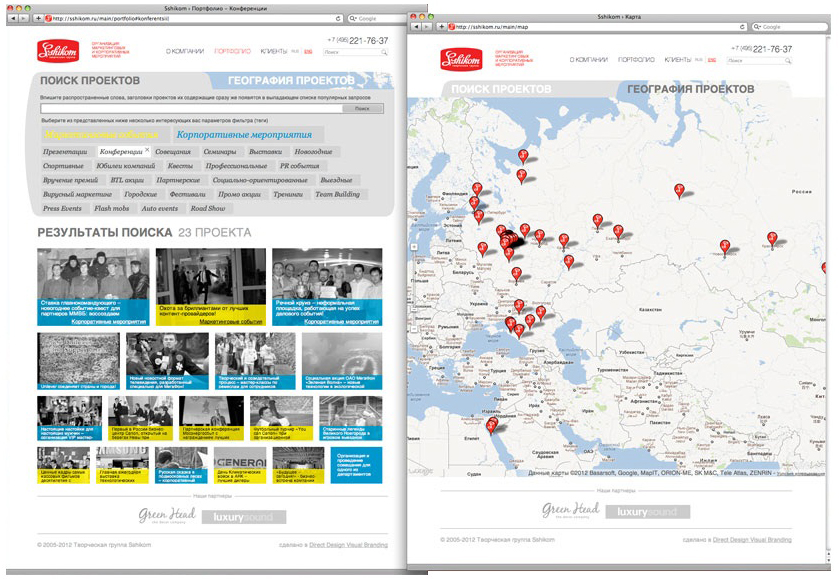
Task: Click the northernmost map pin
Action: (523, 156)
